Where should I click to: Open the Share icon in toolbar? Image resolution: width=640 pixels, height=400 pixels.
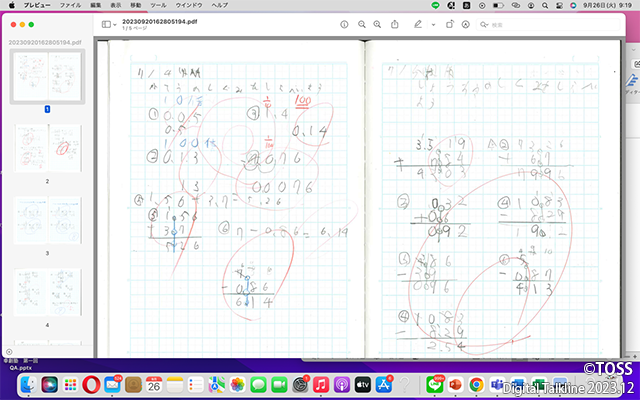pos(394,23)
